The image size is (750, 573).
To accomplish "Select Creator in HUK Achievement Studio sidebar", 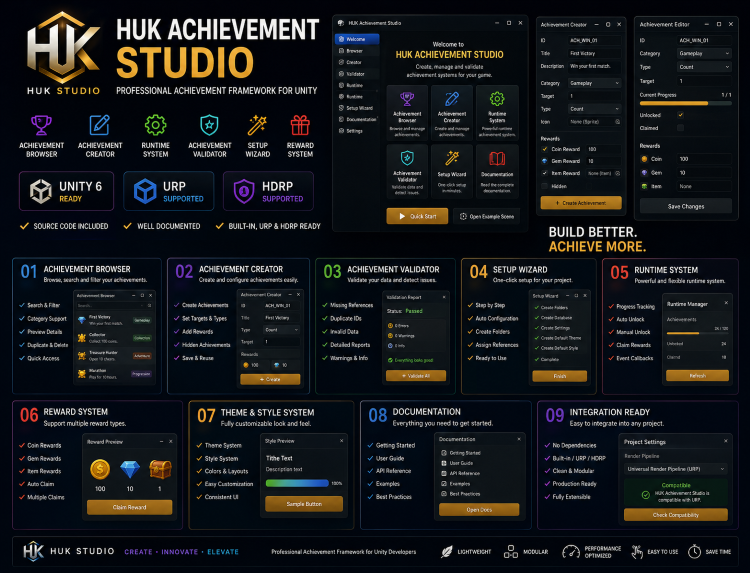I will pyautogui.click(x=357, y=62).
